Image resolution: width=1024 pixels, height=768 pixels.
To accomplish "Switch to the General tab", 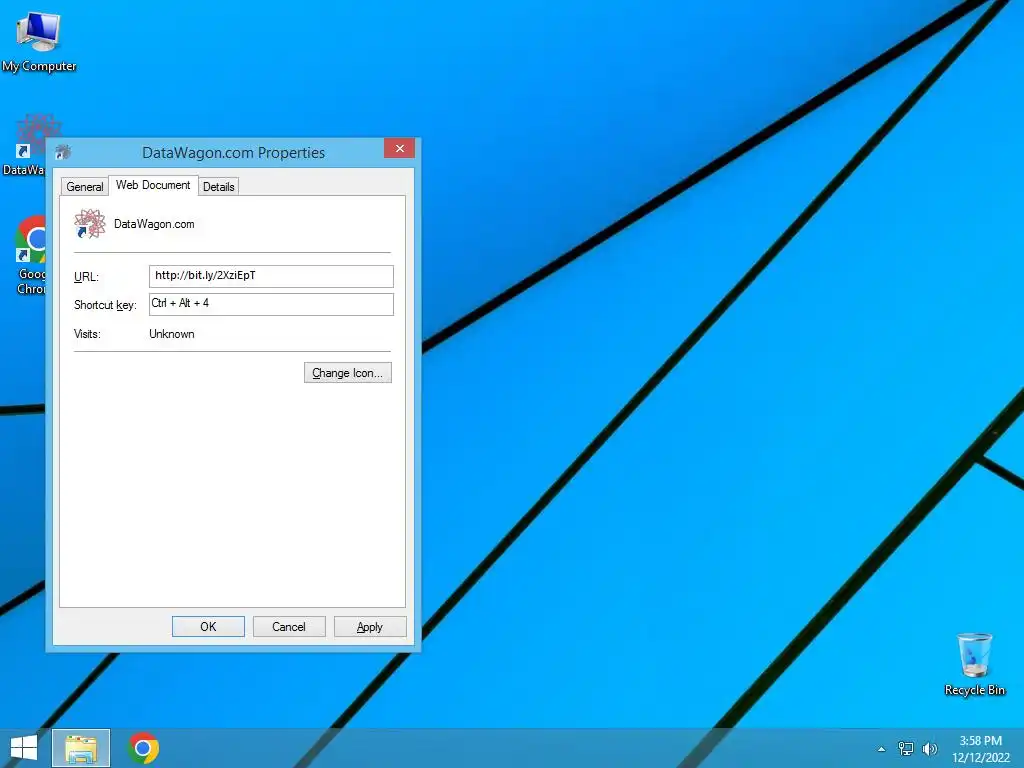I will point(85,187).
